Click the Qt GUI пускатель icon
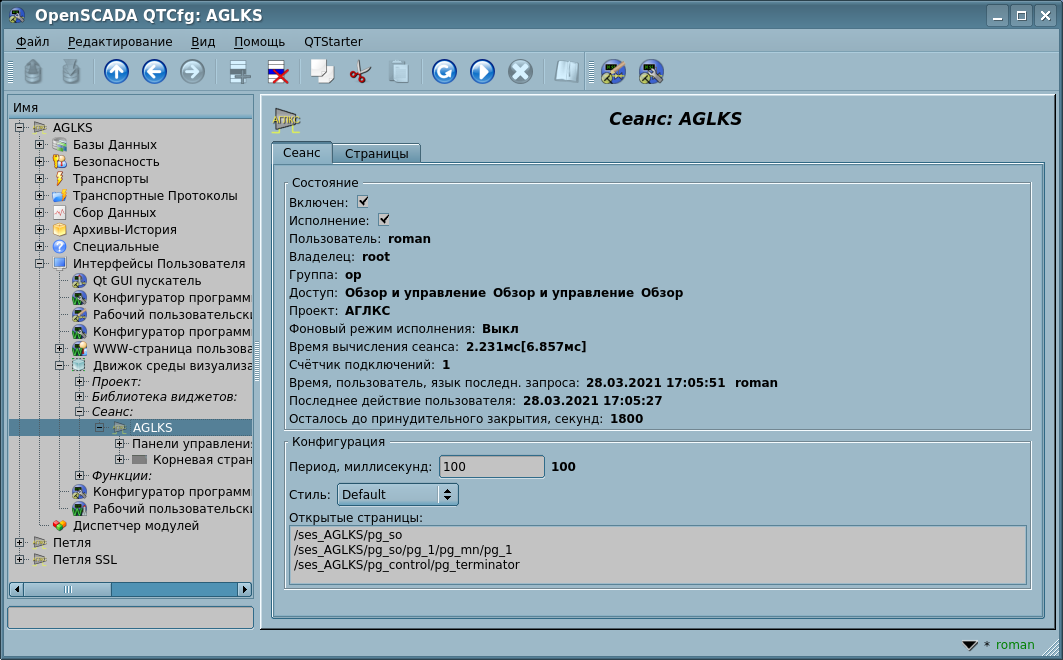The height and width of the screenshot is (660, 1063). click(x=79, y=281)
